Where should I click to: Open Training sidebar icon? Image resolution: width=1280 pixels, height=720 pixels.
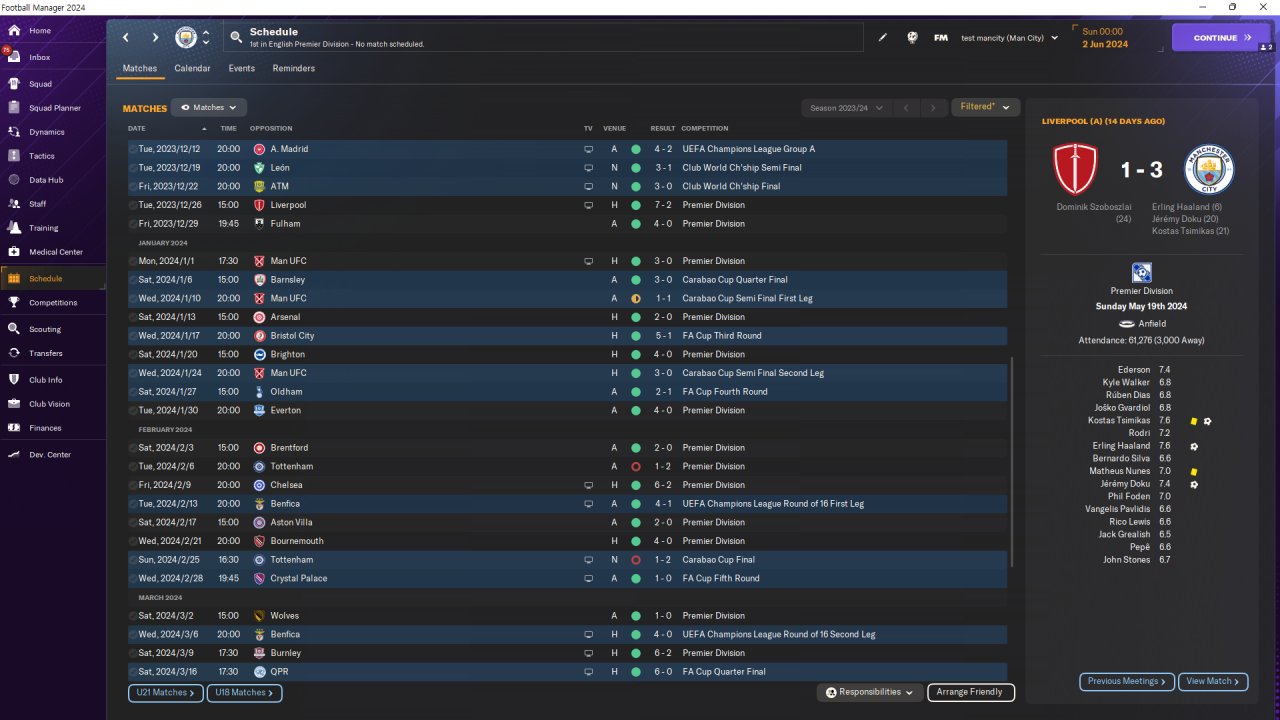pos(14,228)
